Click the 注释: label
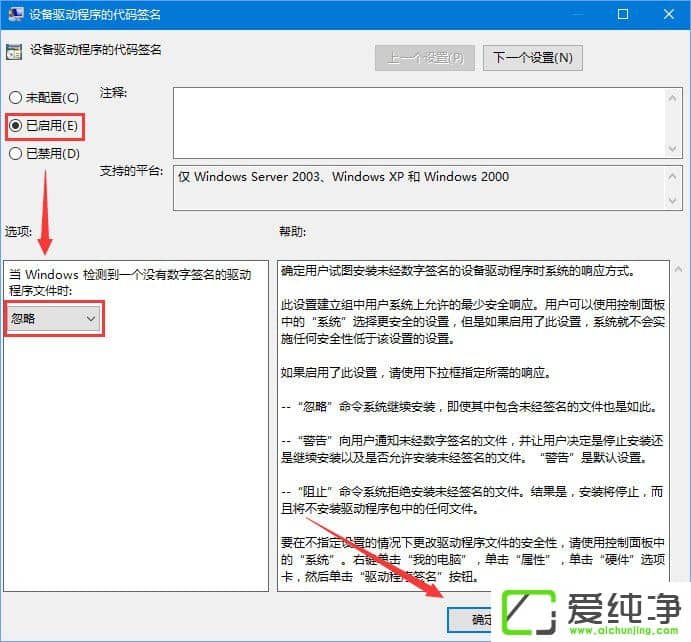691x642 pixels. (x=113, y=93)
